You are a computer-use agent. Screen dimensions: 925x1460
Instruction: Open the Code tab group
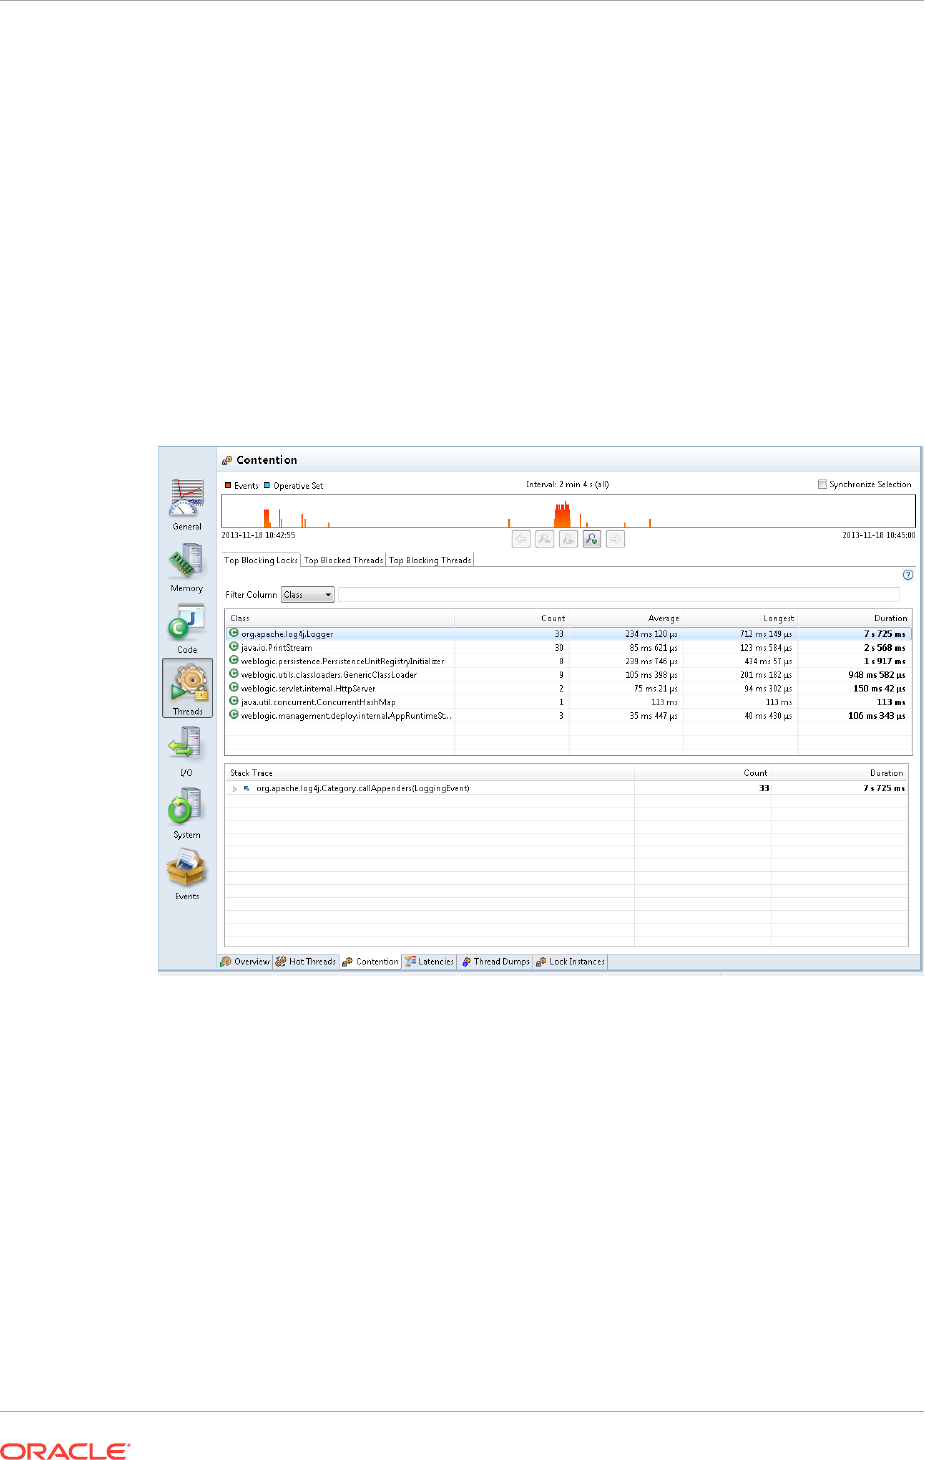click(187, 629)
